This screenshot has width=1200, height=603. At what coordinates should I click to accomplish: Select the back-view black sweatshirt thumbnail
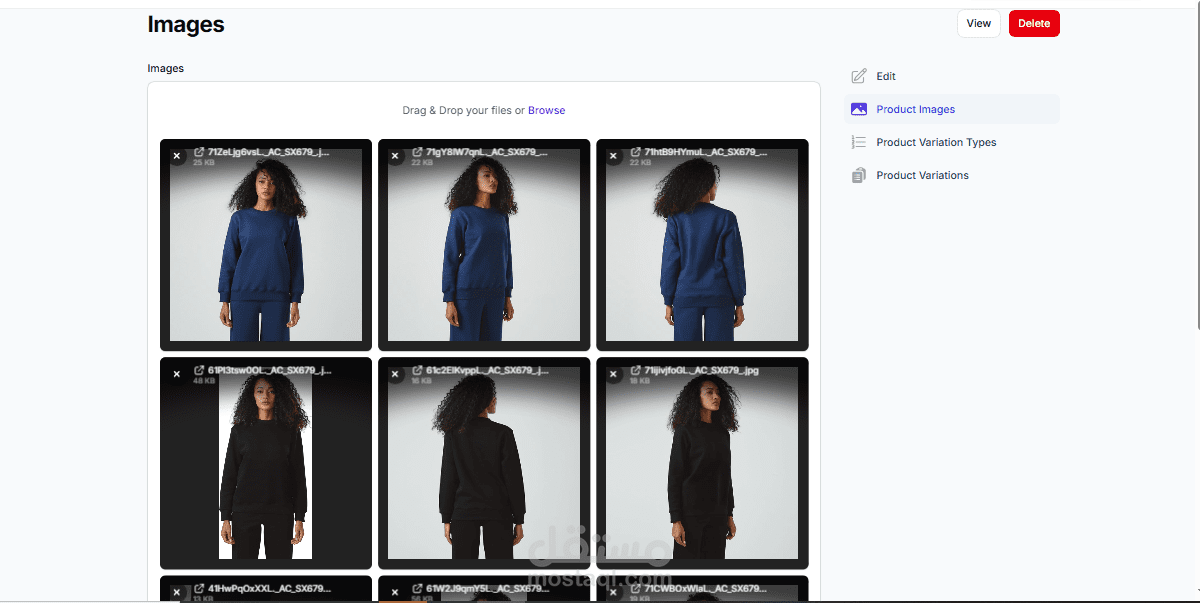pyautogui.click(x=484, y=463)
